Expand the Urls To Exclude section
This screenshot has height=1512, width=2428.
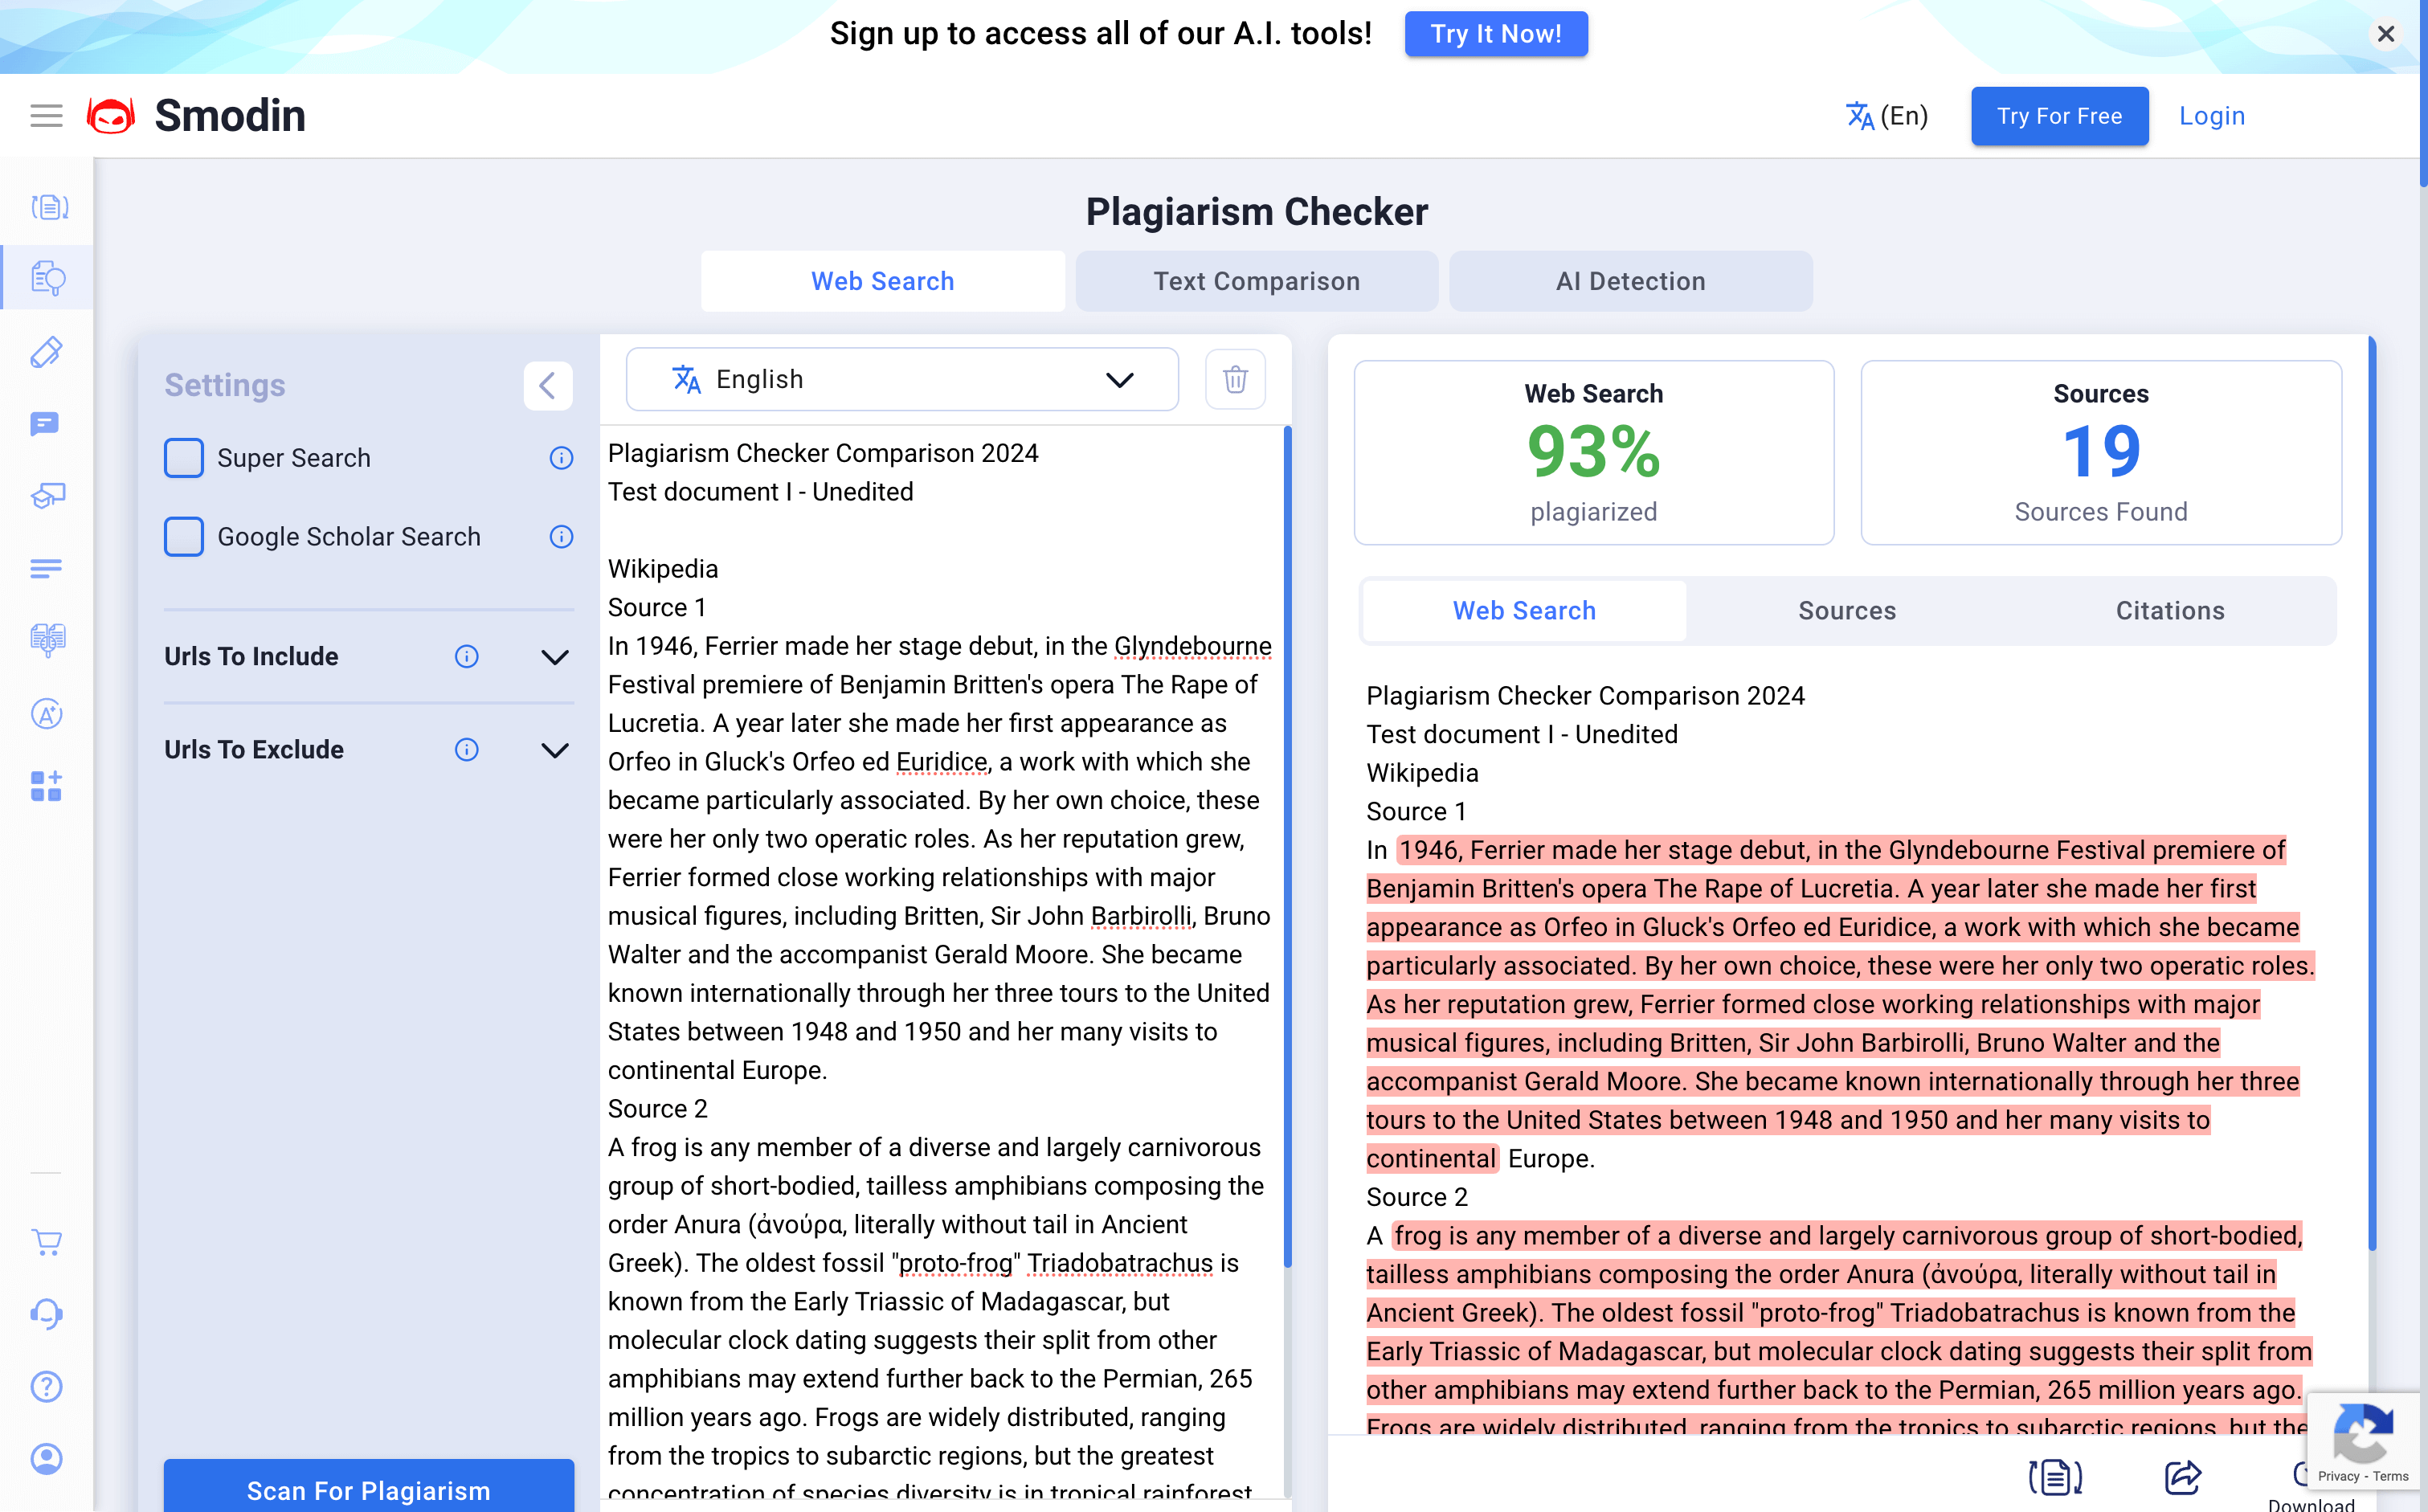click(x=555, y=749)
